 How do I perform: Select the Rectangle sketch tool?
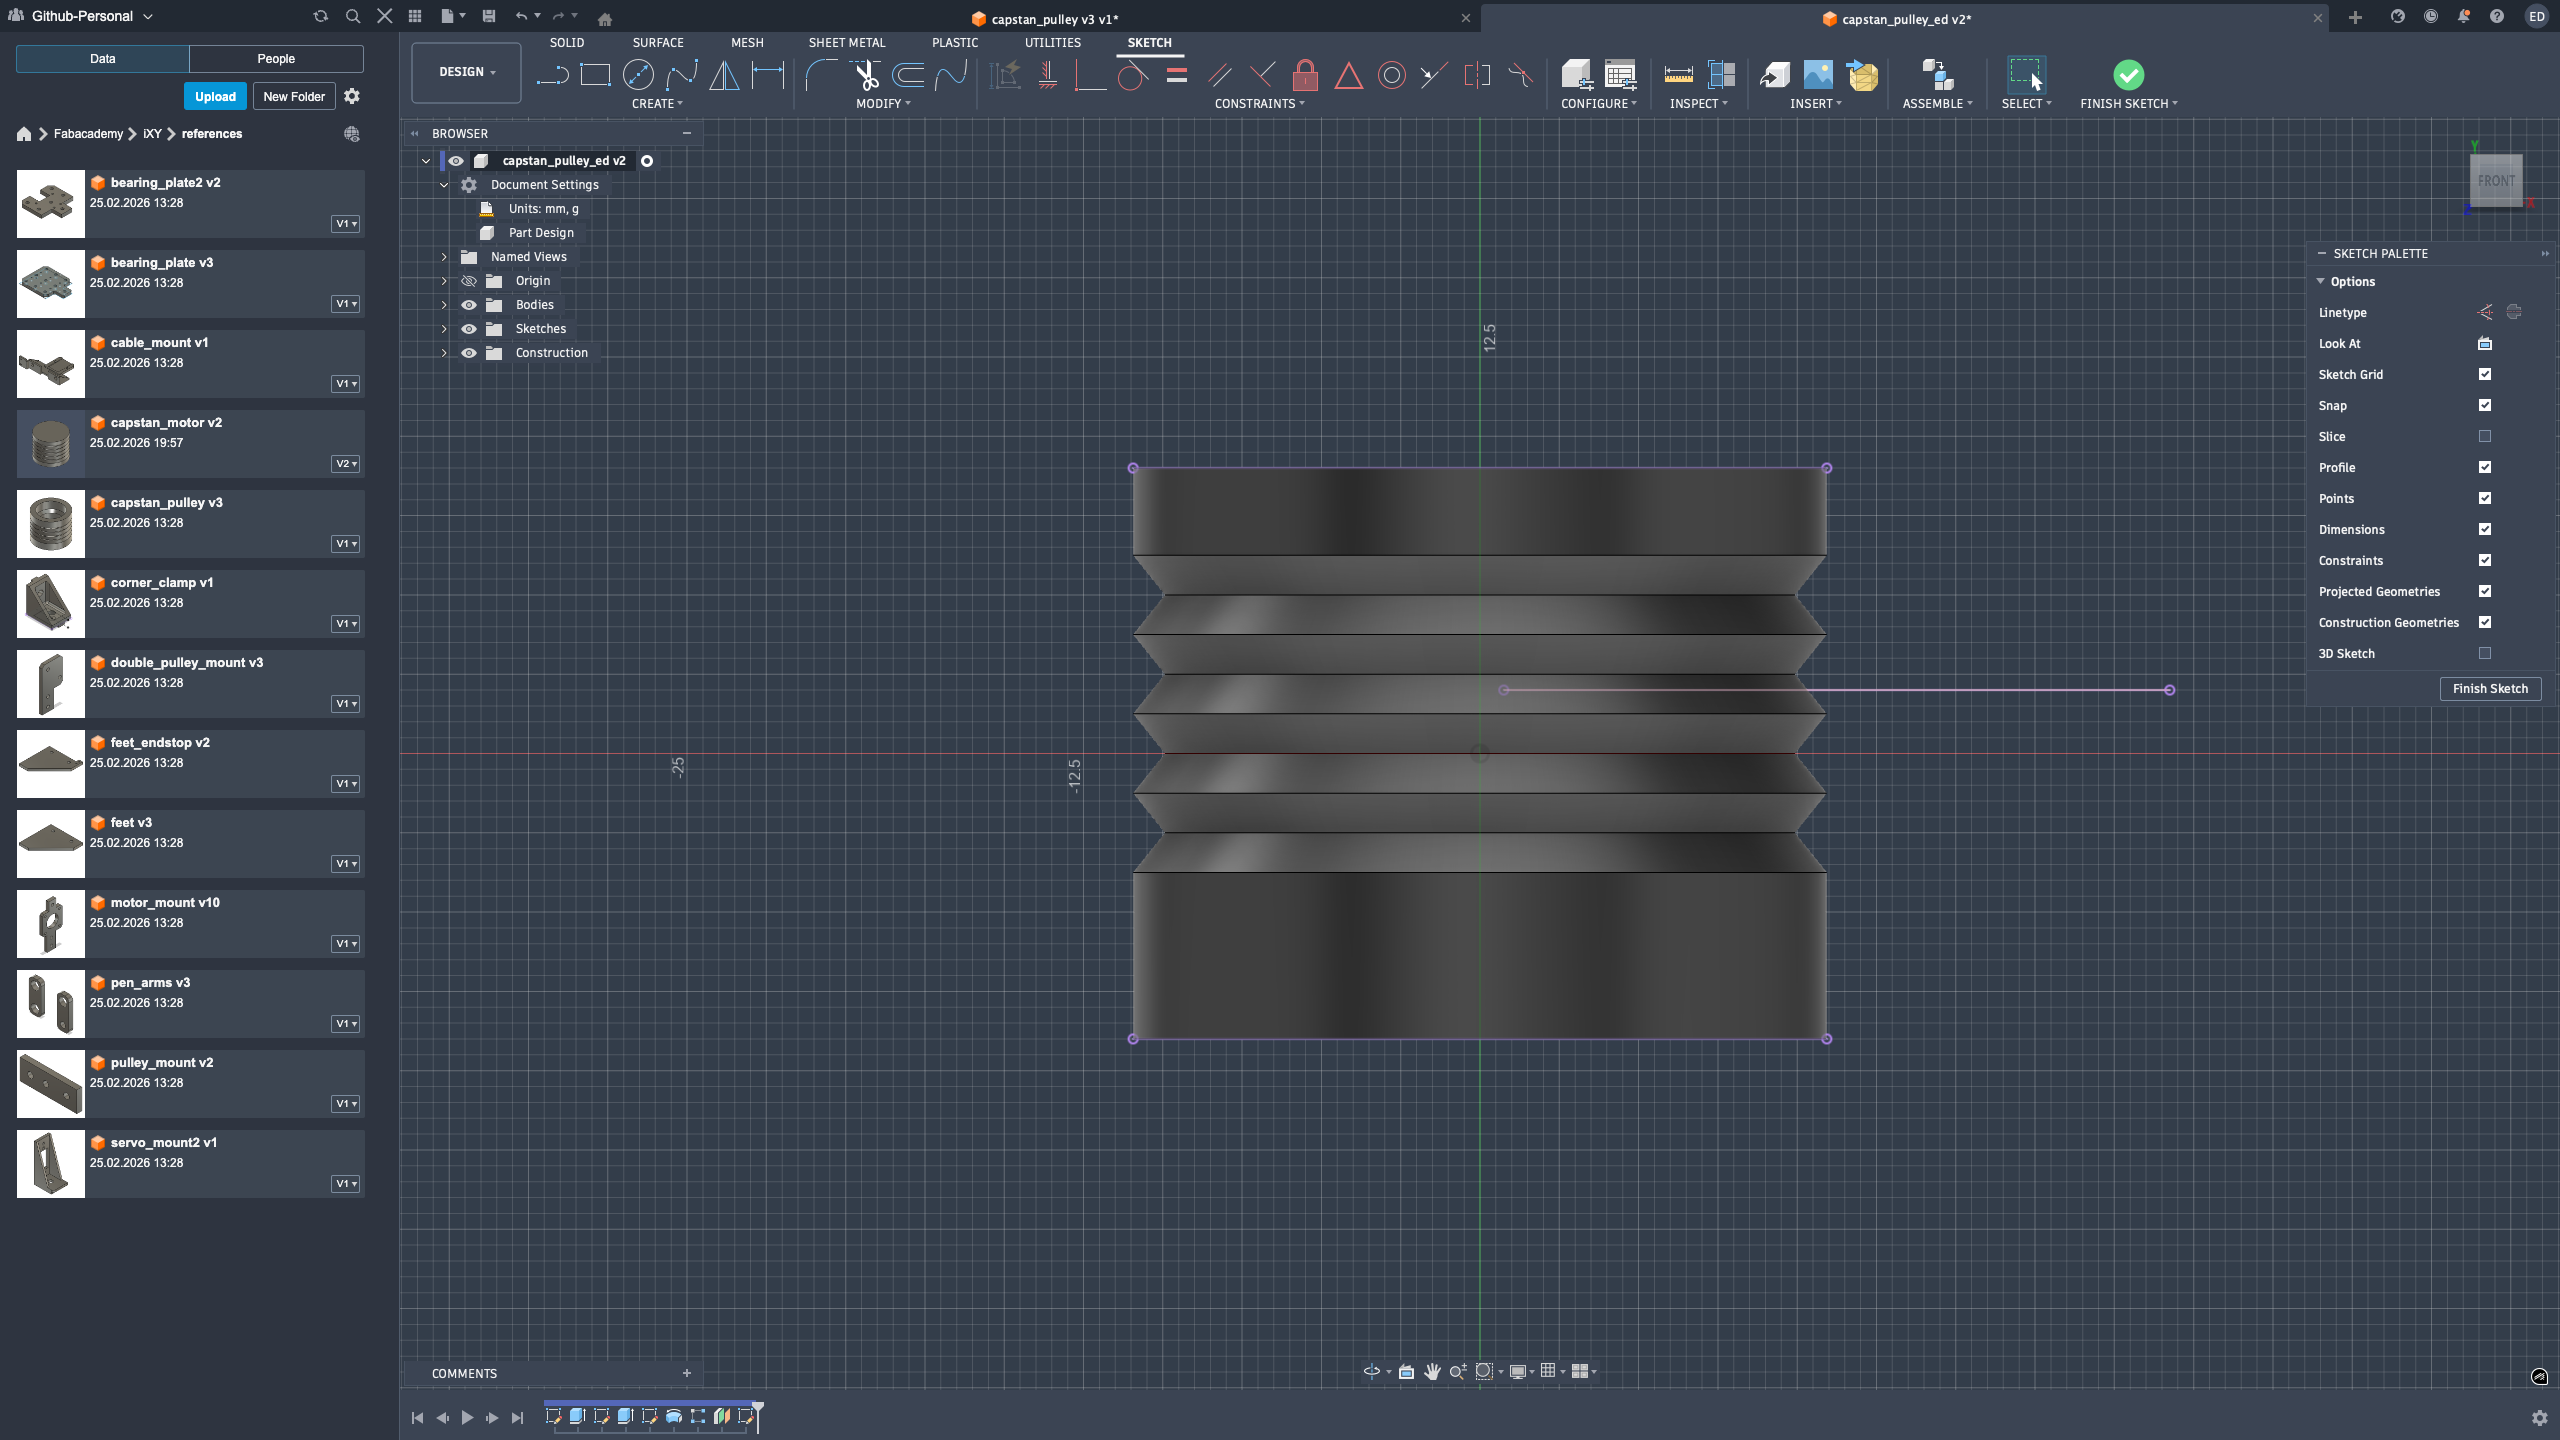click(595, 75)
